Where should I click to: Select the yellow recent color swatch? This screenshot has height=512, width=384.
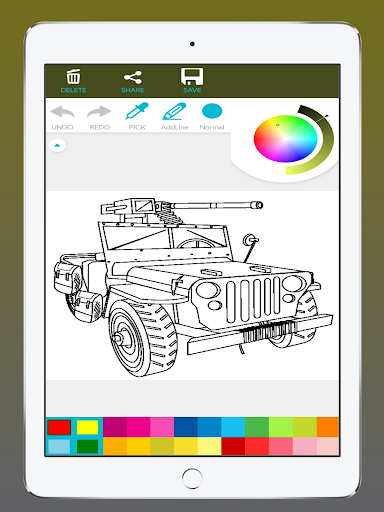click(x=87, y=427)
